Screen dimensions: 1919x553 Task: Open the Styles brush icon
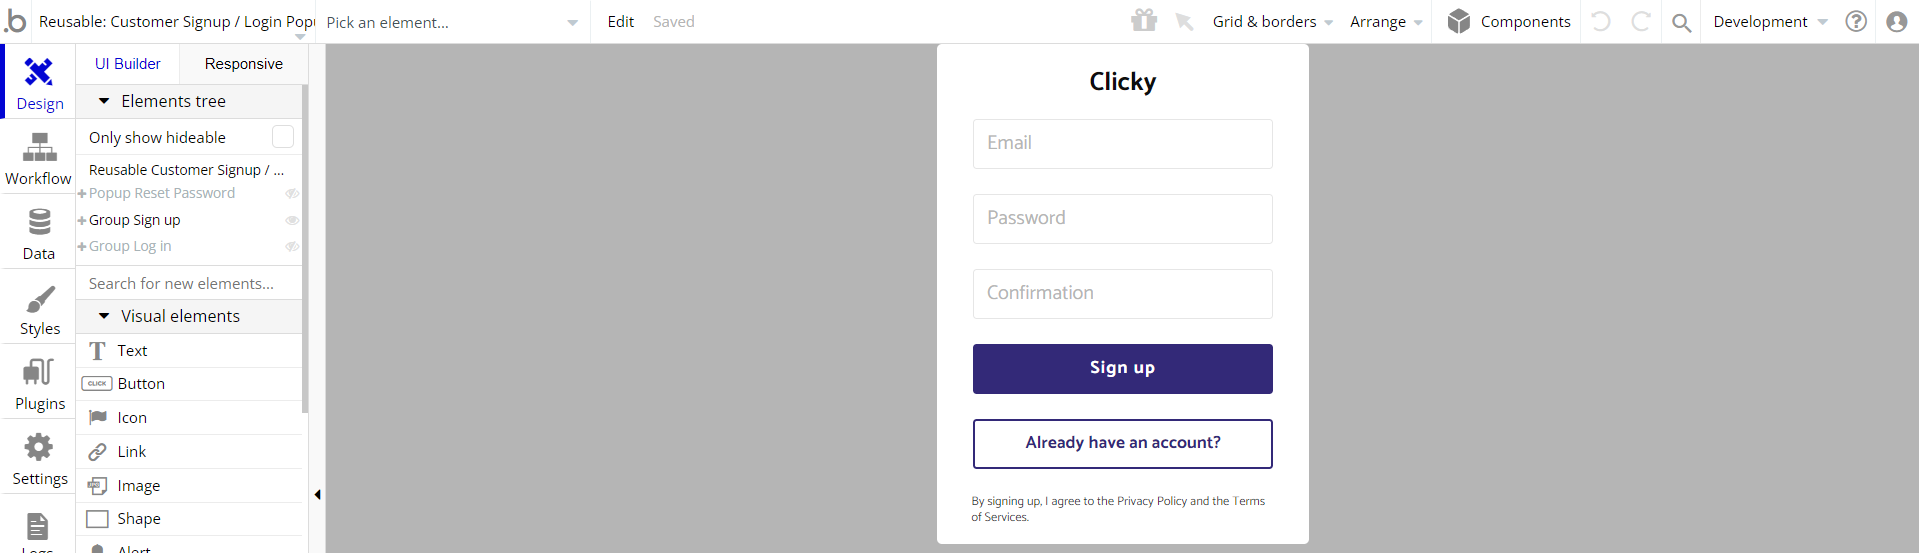(40, 299)
